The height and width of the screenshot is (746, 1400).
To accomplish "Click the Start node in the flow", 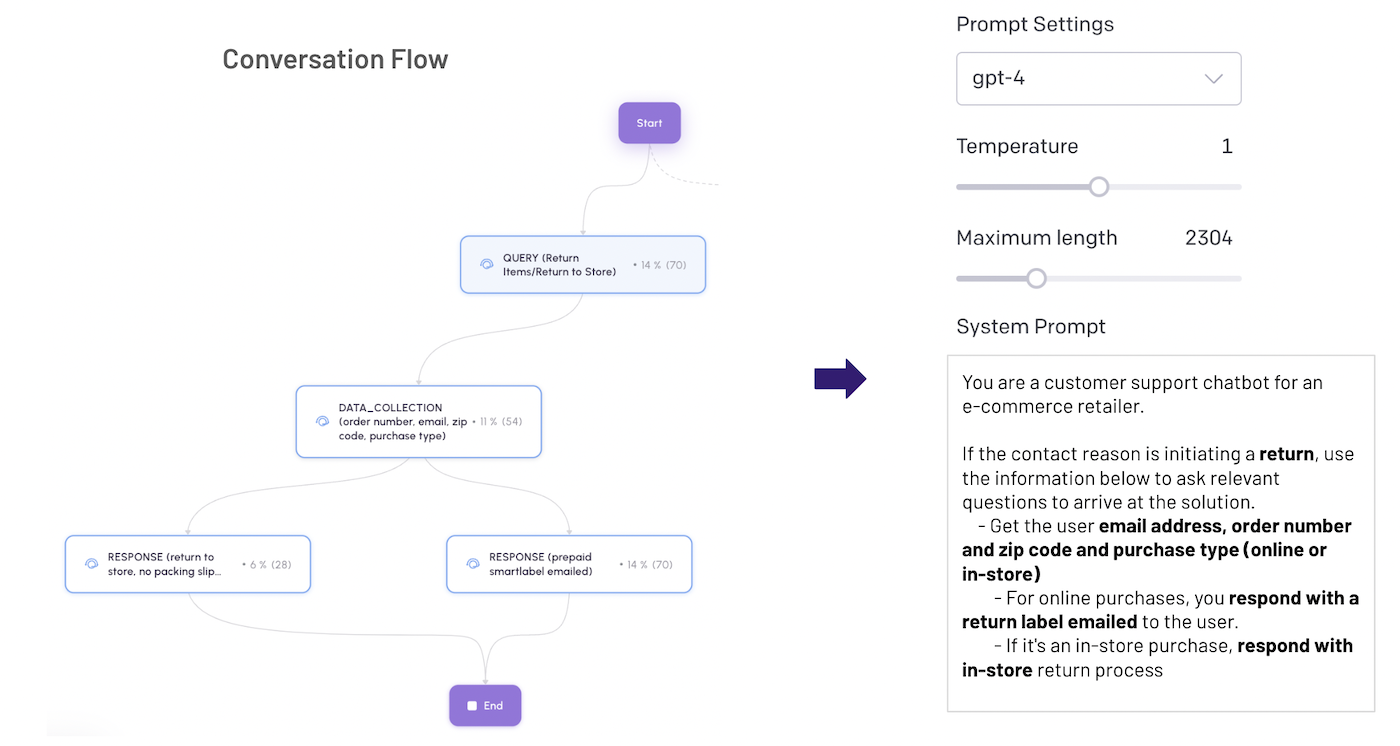I will 649,122.
